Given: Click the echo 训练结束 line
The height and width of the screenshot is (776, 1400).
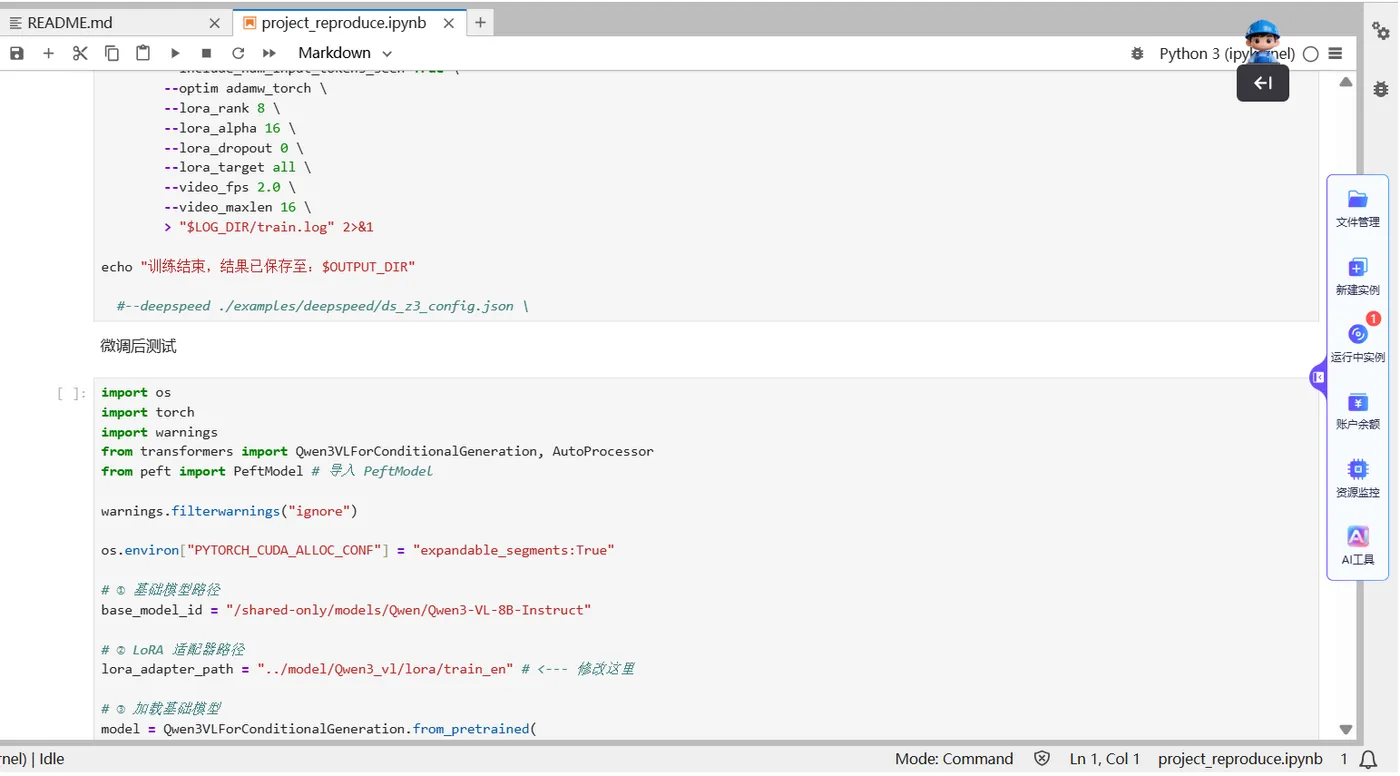Looking at the screenshot, I should click(258, 267).
